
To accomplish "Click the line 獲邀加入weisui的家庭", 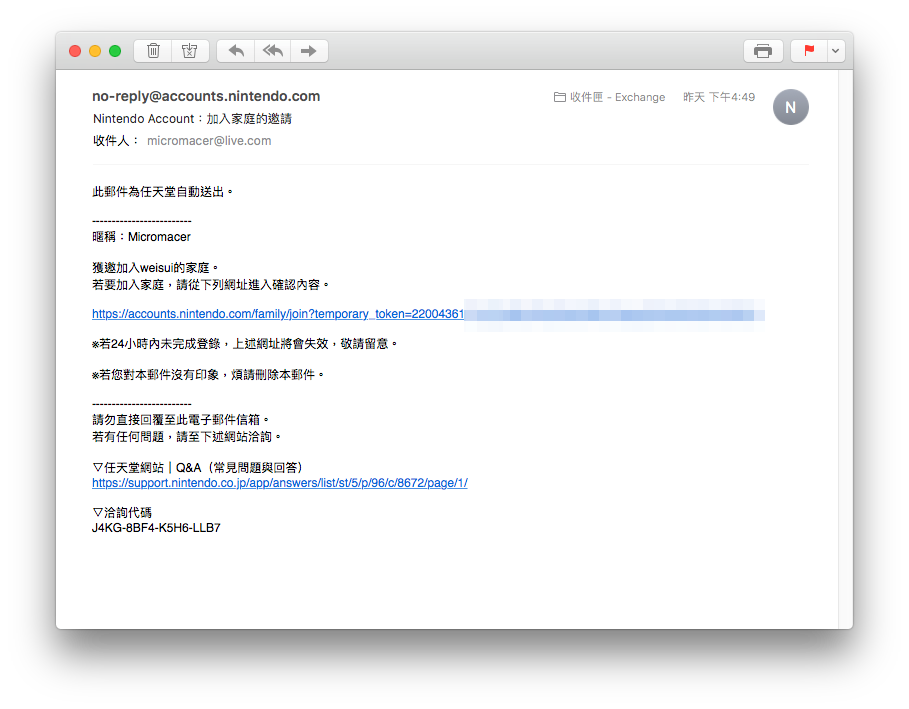I will pyautogui.click(x=155, y=268).
